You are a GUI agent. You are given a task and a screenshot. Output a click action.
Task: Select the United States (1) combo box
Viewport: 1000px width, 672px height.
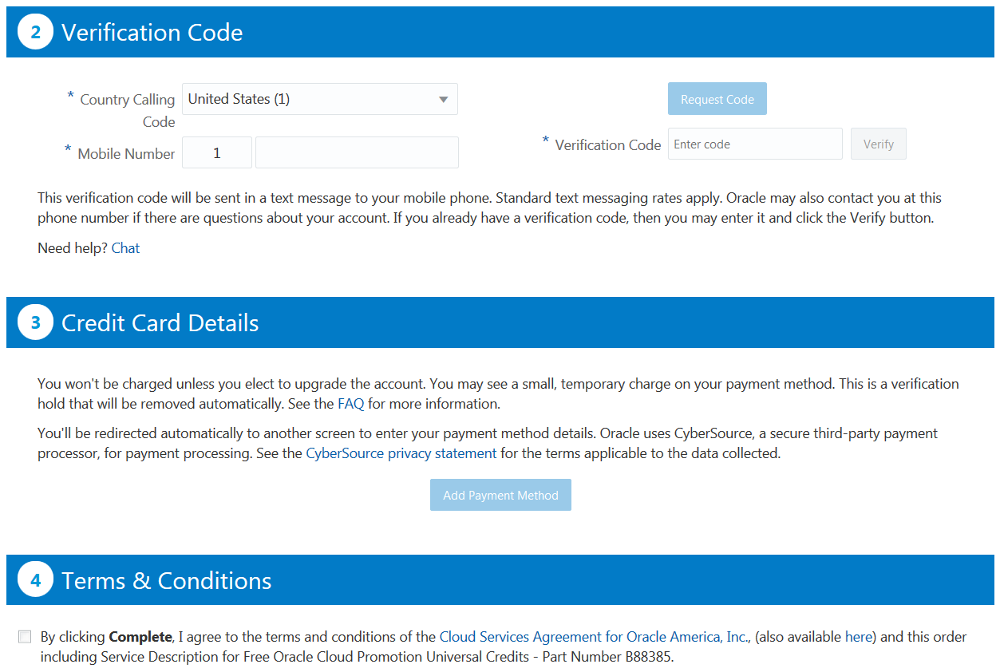pos(310,99)
